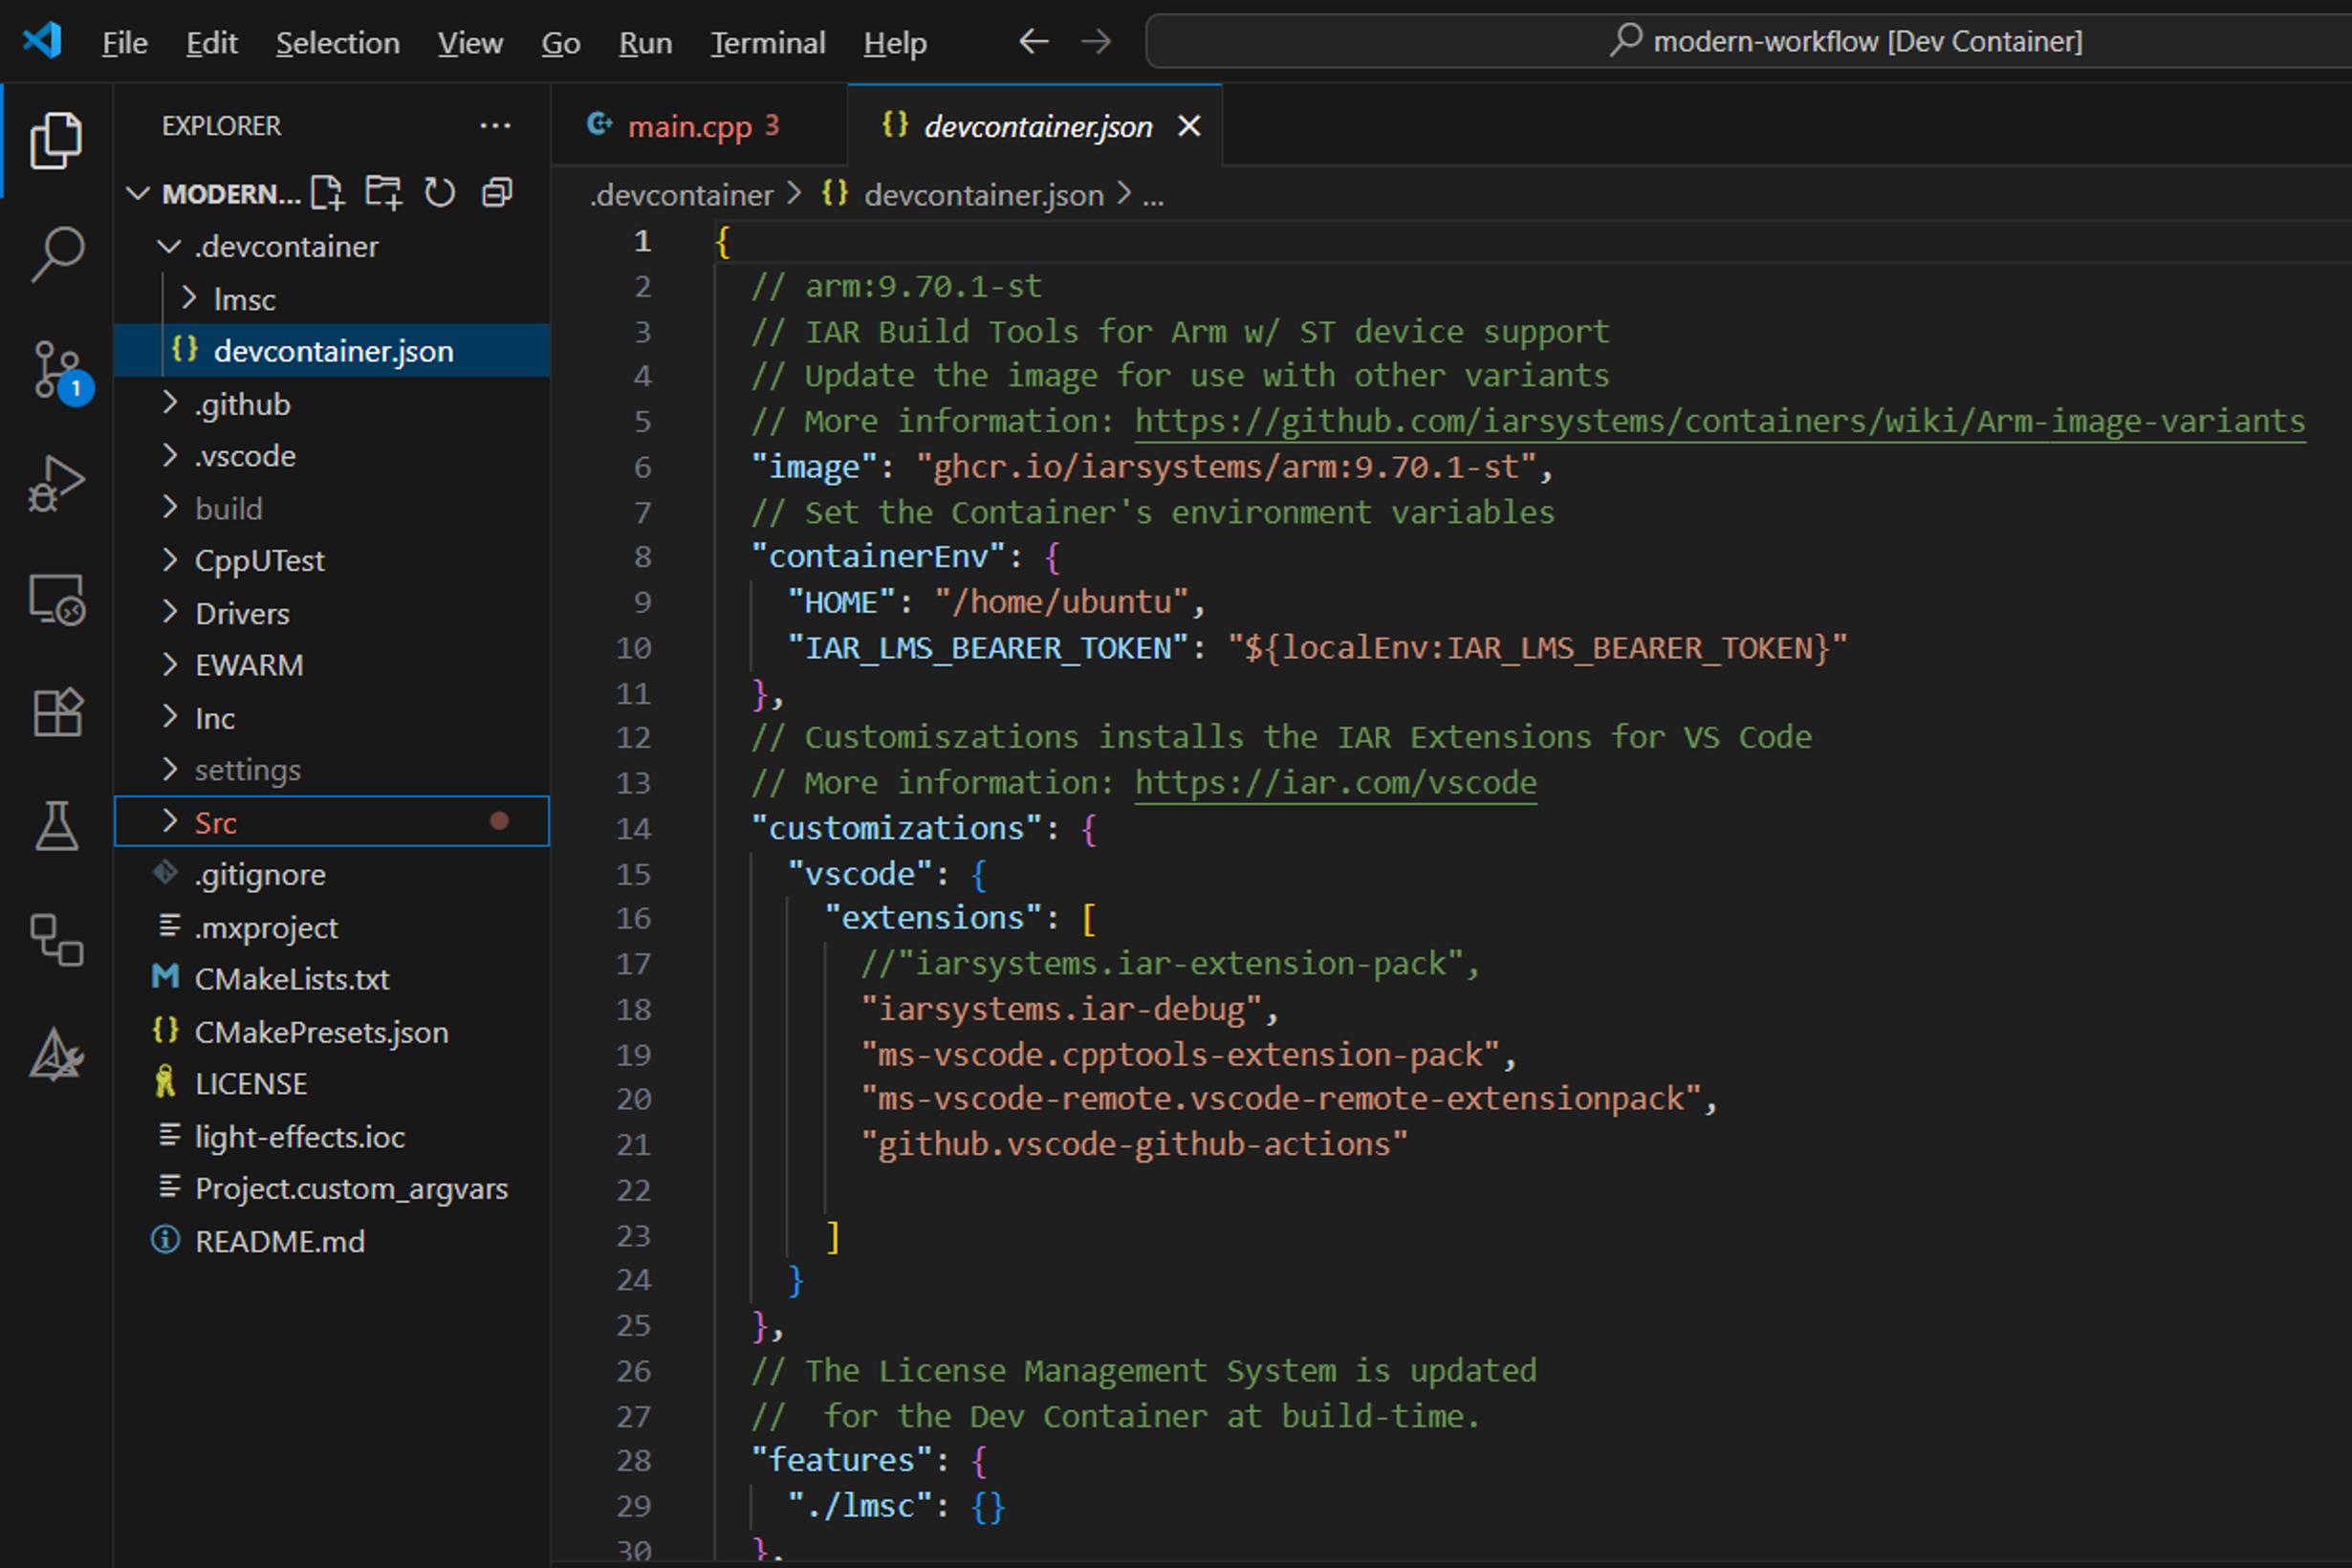Open the Terminal menu
Screen dimensions: 2352x1568
point(767,42)
